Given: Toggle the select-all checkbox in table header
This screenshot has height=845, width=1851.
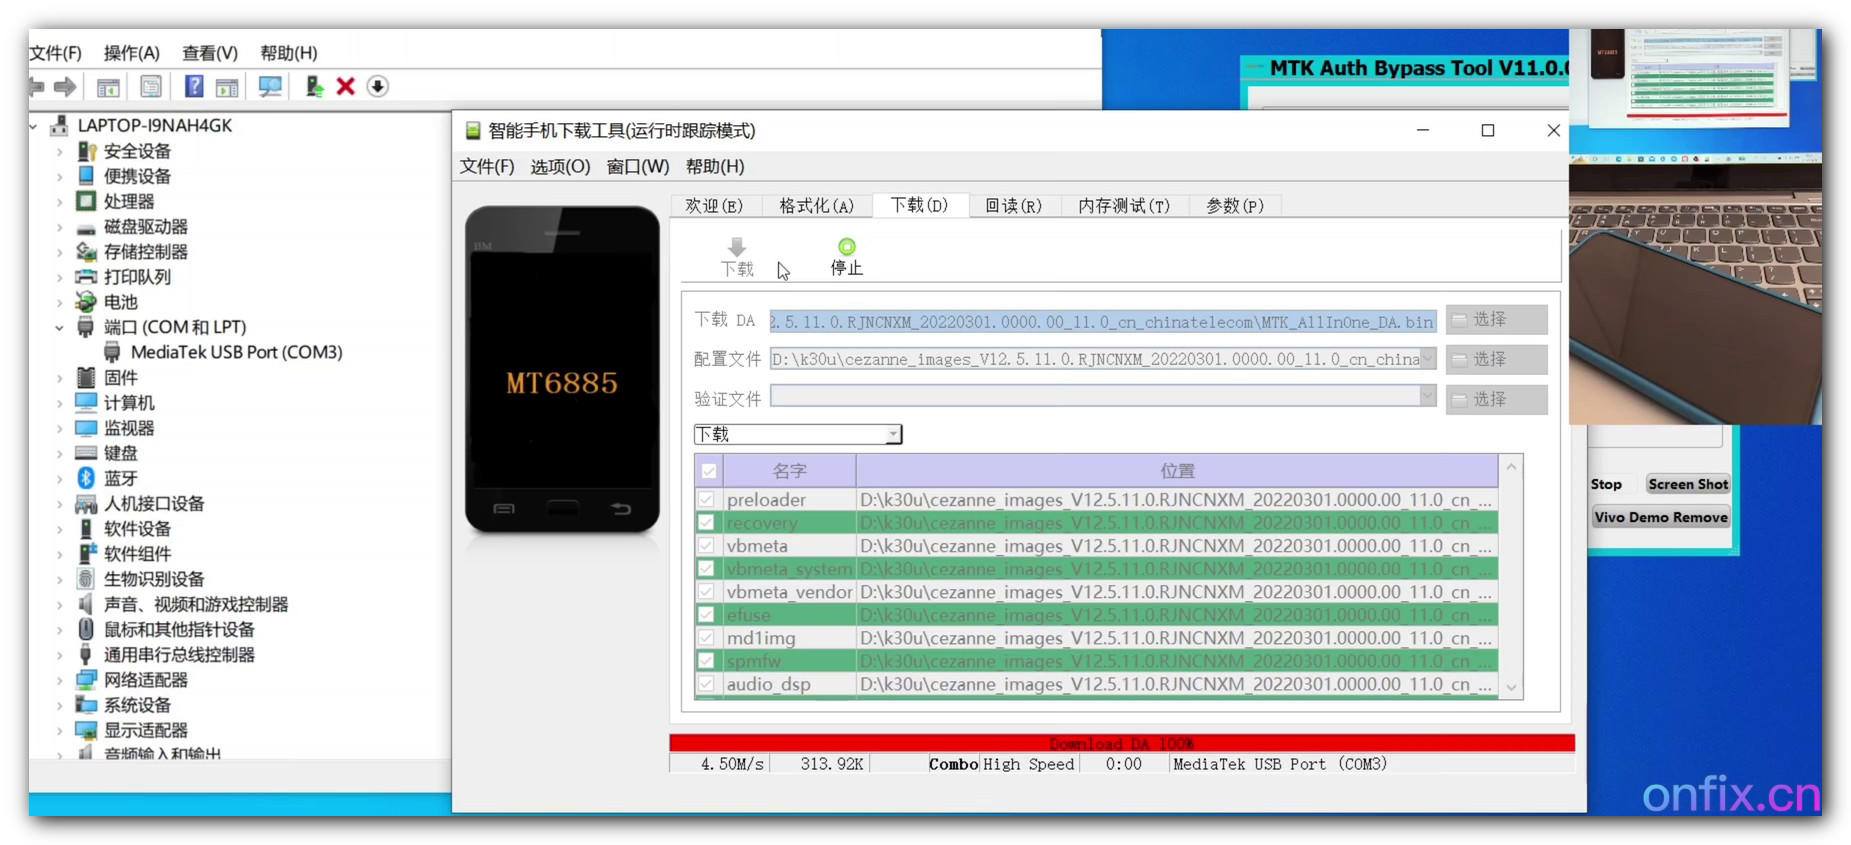Looking at the screenshot, I should click(709, 471).
